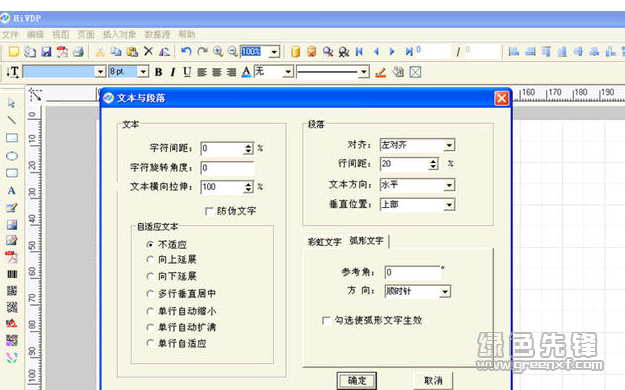Open the 视图 menu

point(61,34)
